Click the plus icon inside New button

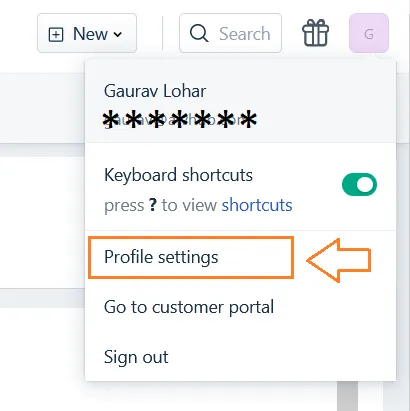56,34
